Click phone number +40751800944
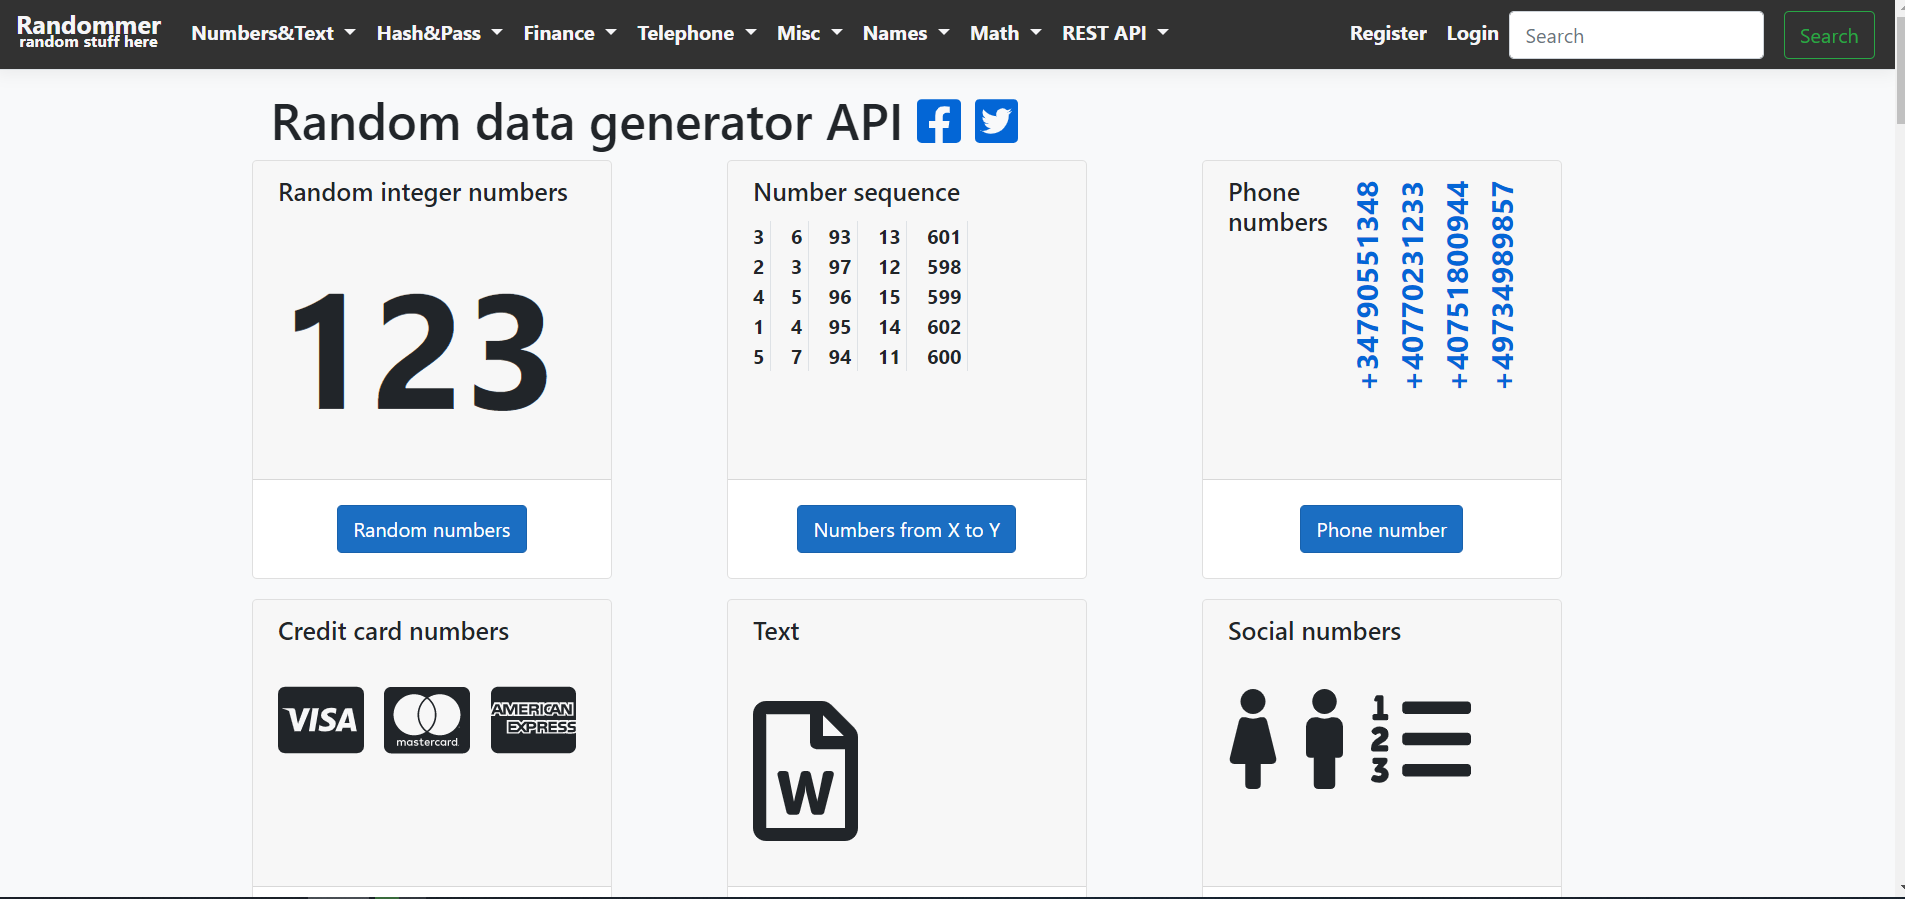1905x899 pixels. pyautogui.click(x=1457, y=285)
